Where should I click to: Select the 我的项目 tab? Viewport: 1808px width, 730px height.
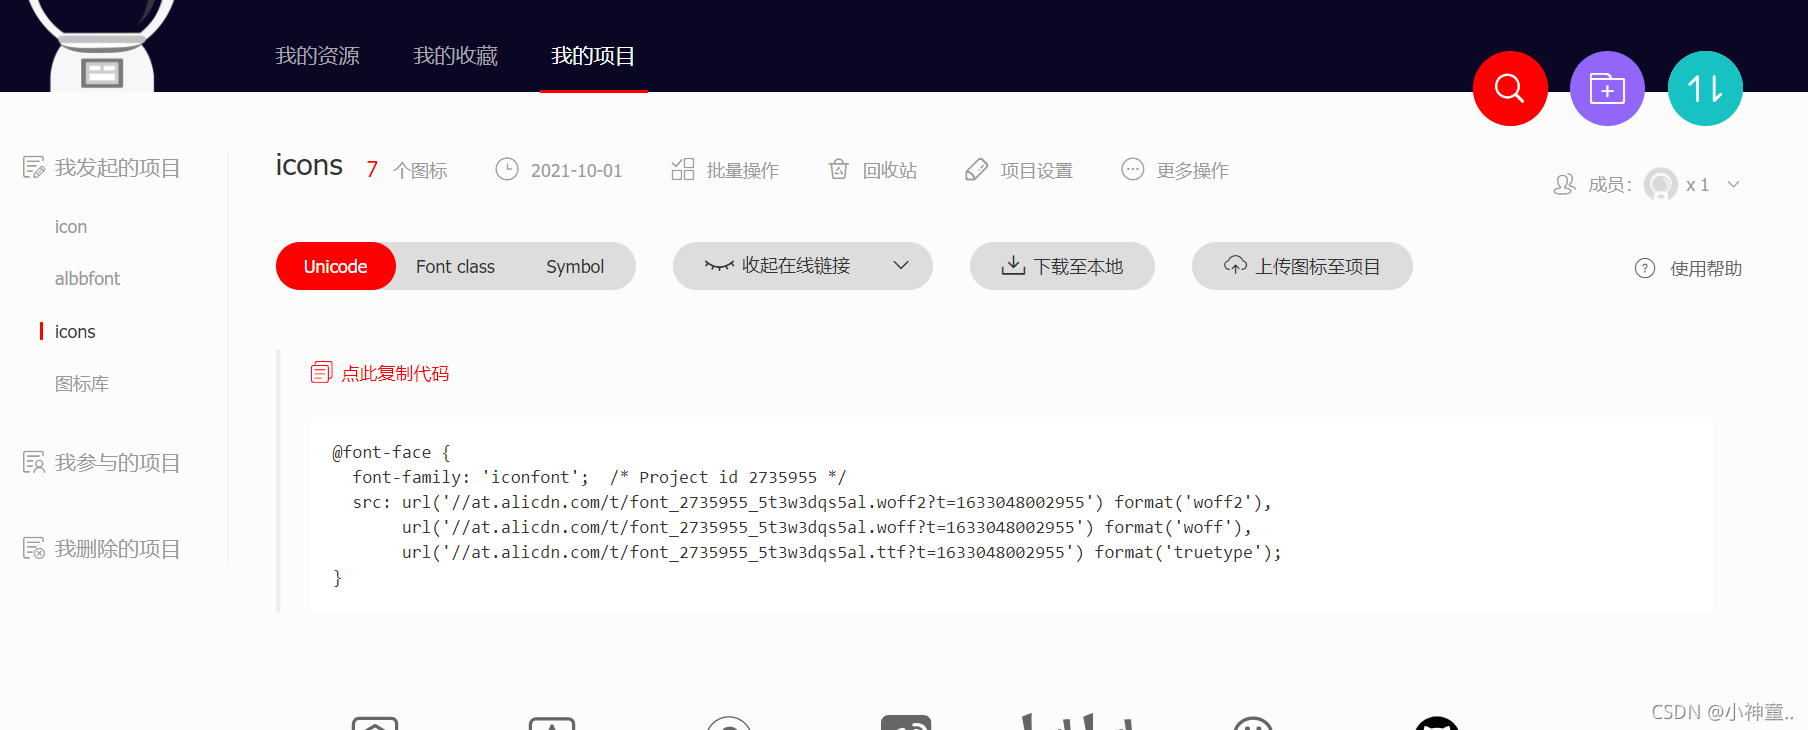(594, 56)
